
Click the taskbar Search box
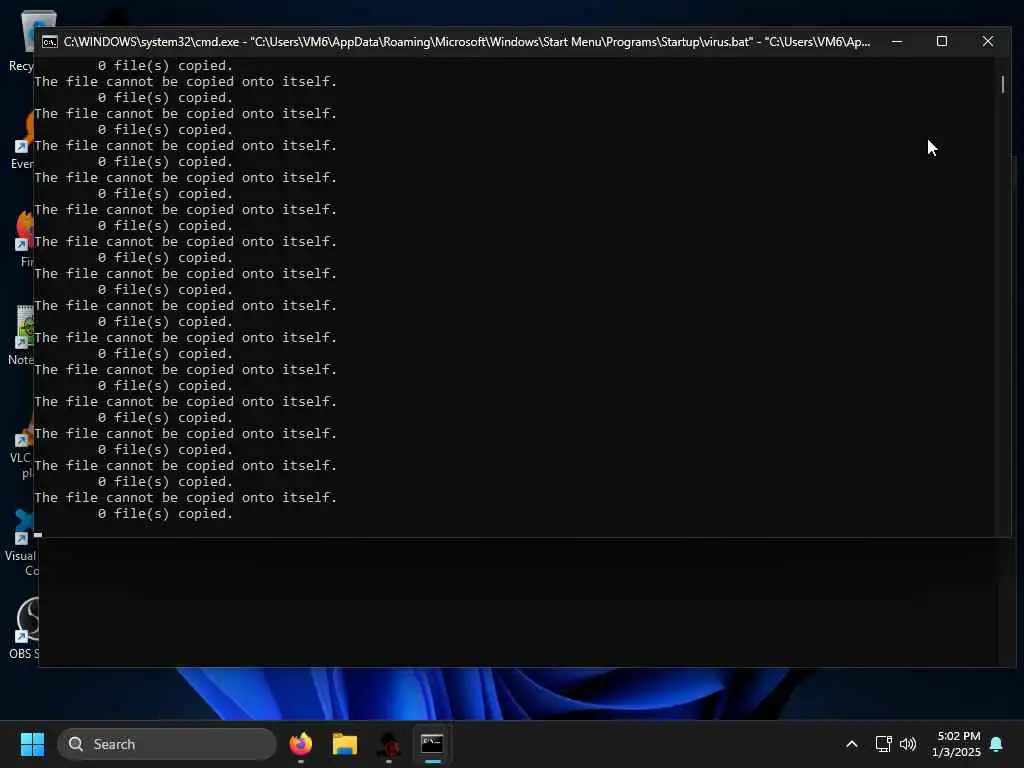167,744
